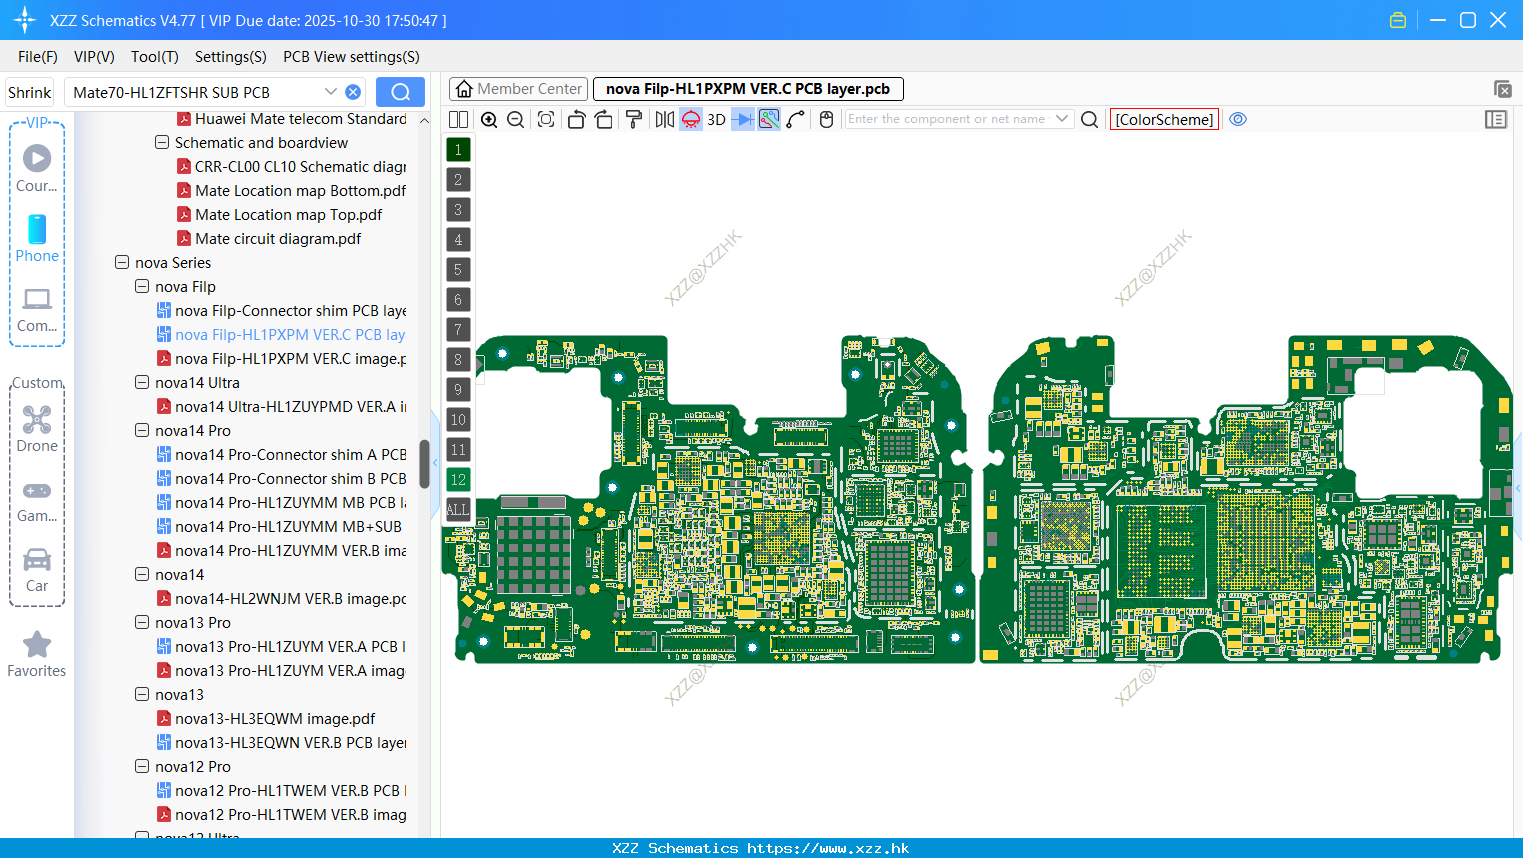Viewport: 1523px width, 858px height.
Task: Select PCB layer 2
Action: point(458,180)
